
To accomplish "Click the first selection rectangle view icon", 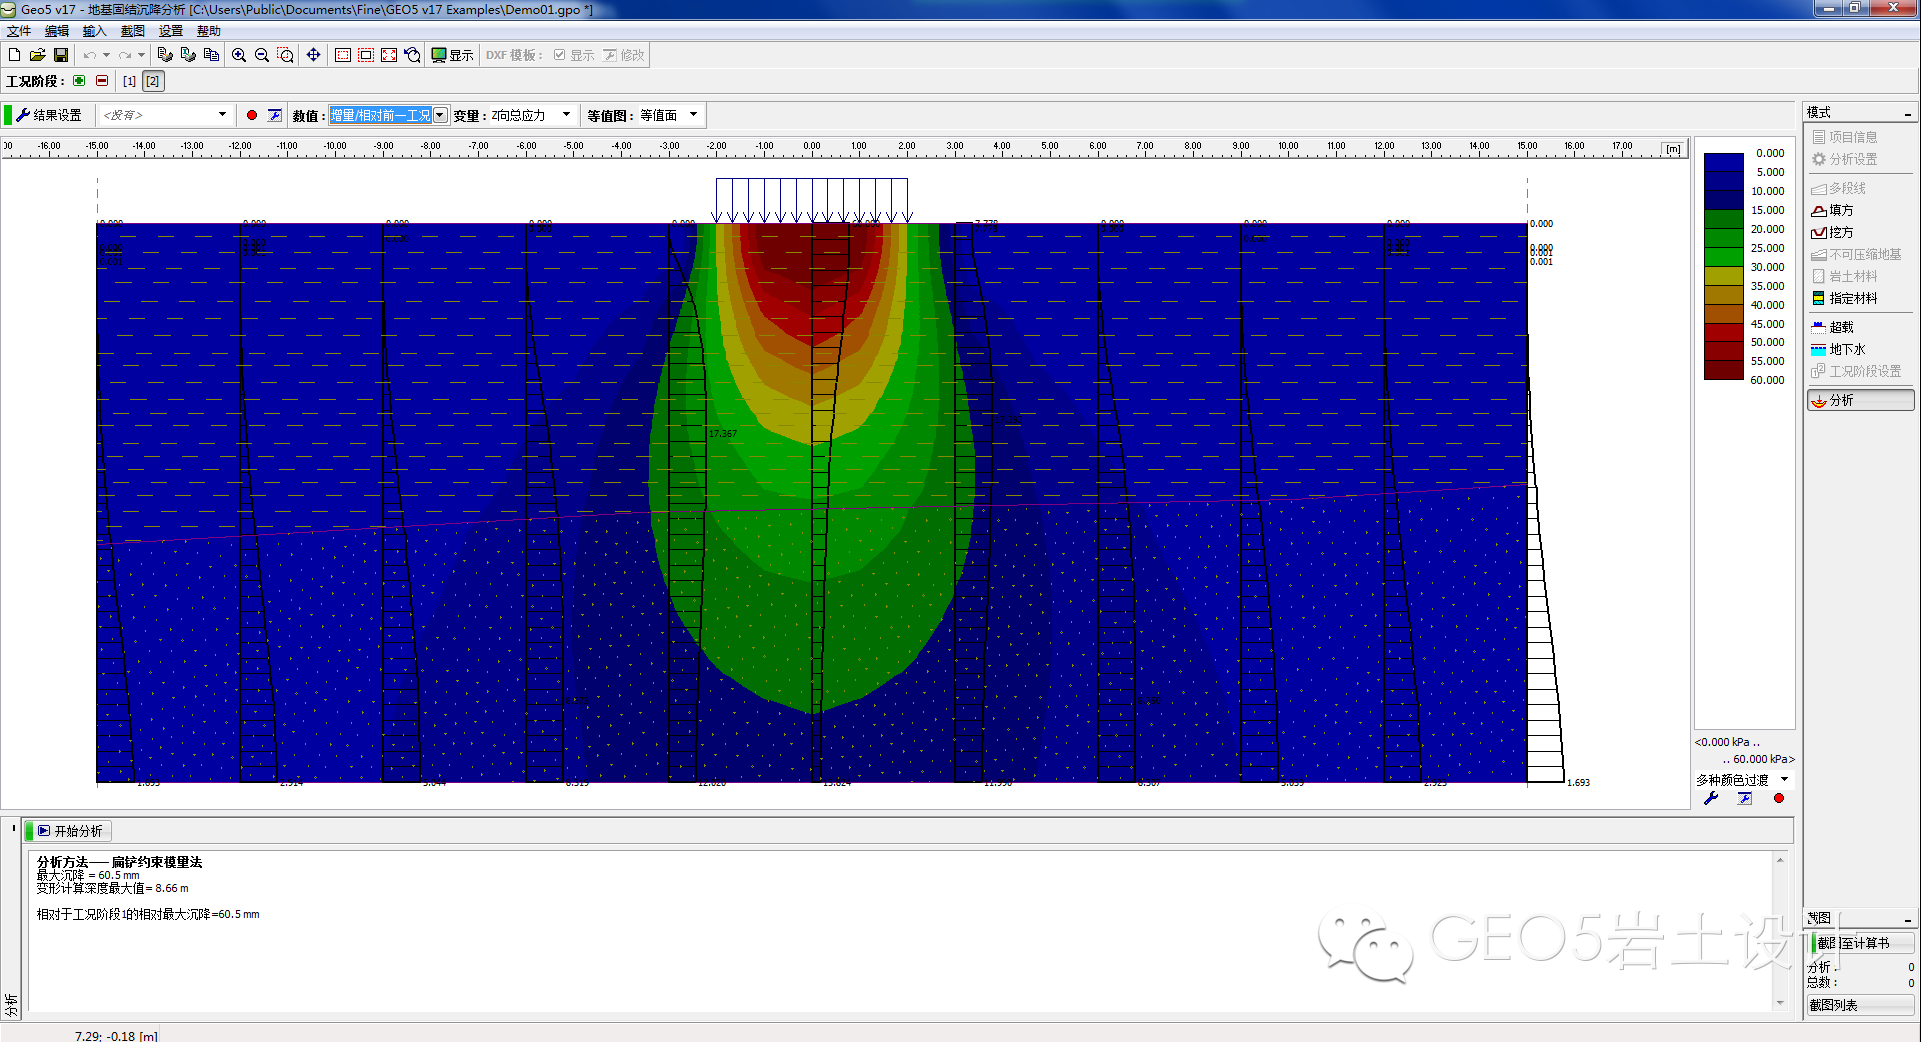I will (343, 55).
